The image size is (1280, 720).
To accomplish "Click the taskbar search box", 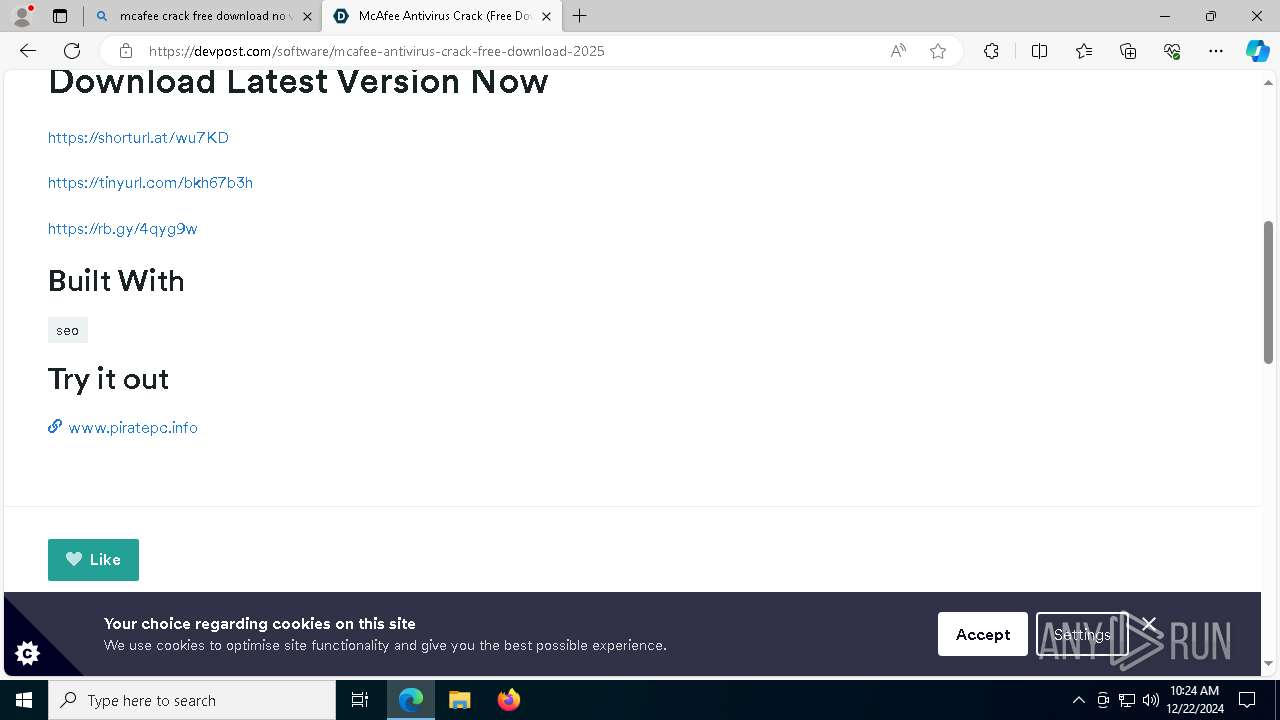I will [192, 700].
